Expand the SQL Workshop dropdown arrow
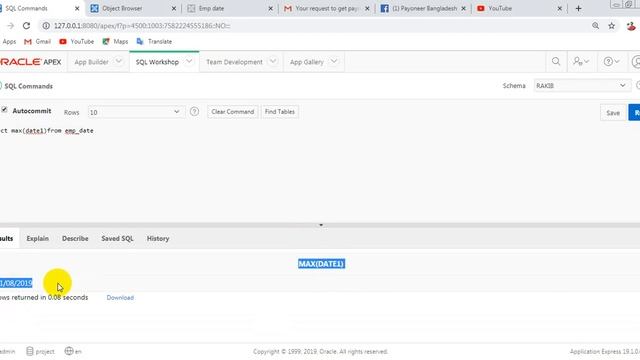The width and height of the screenshot is (640, 360). tap(189, 61)
